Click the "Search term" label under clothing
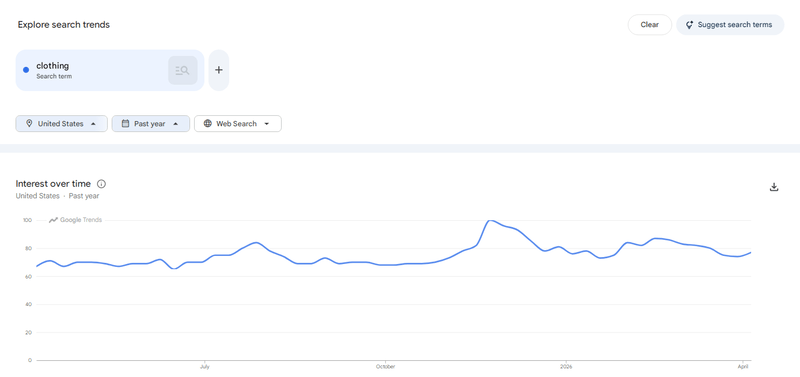The width and height of the screenshot is (800, 377). pos(54,77)
